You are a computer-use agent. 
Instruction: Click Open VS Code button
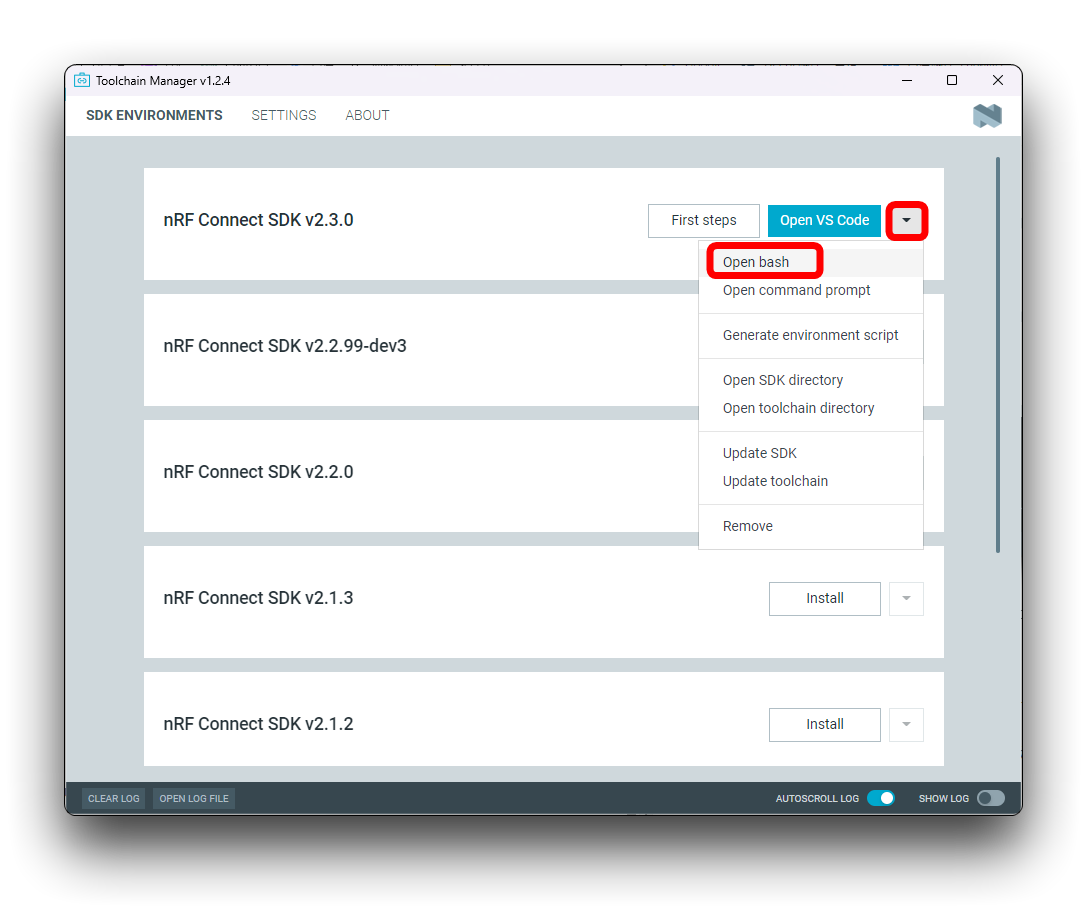coord(824,220)
